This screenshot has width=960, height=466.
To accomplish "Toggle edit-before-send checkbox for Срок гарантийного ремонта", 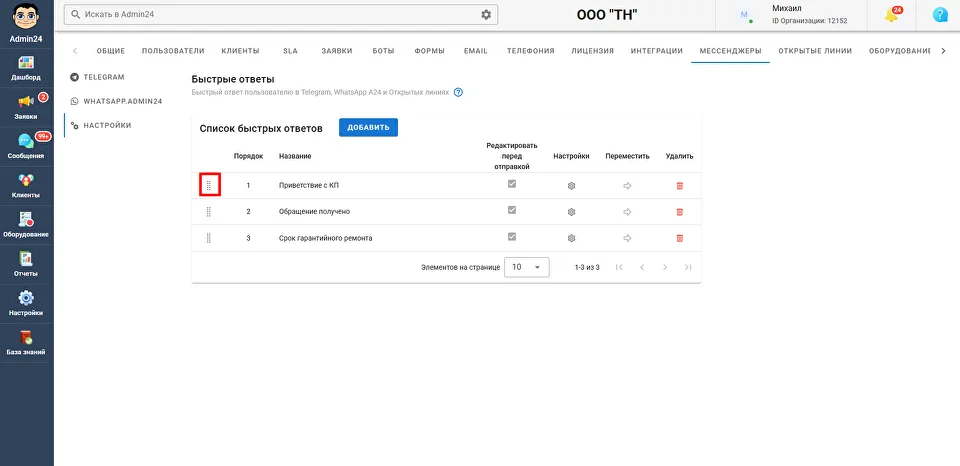I will 512,237.
